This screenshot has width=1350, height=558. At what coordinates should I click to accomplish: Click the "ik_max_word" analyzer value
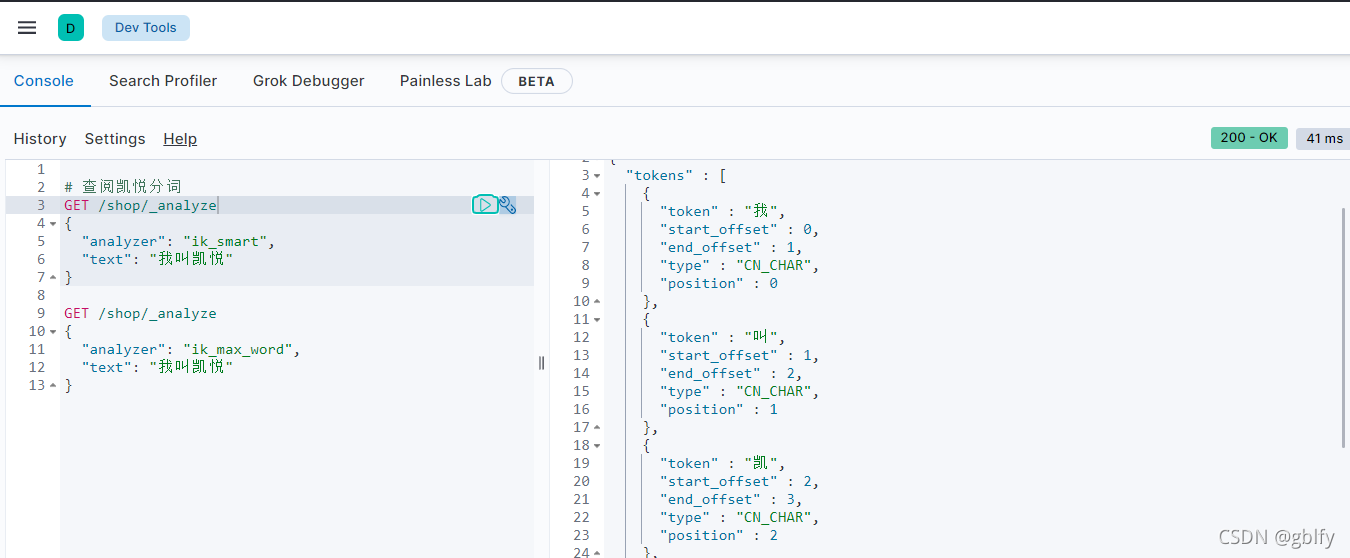point(238,349)
